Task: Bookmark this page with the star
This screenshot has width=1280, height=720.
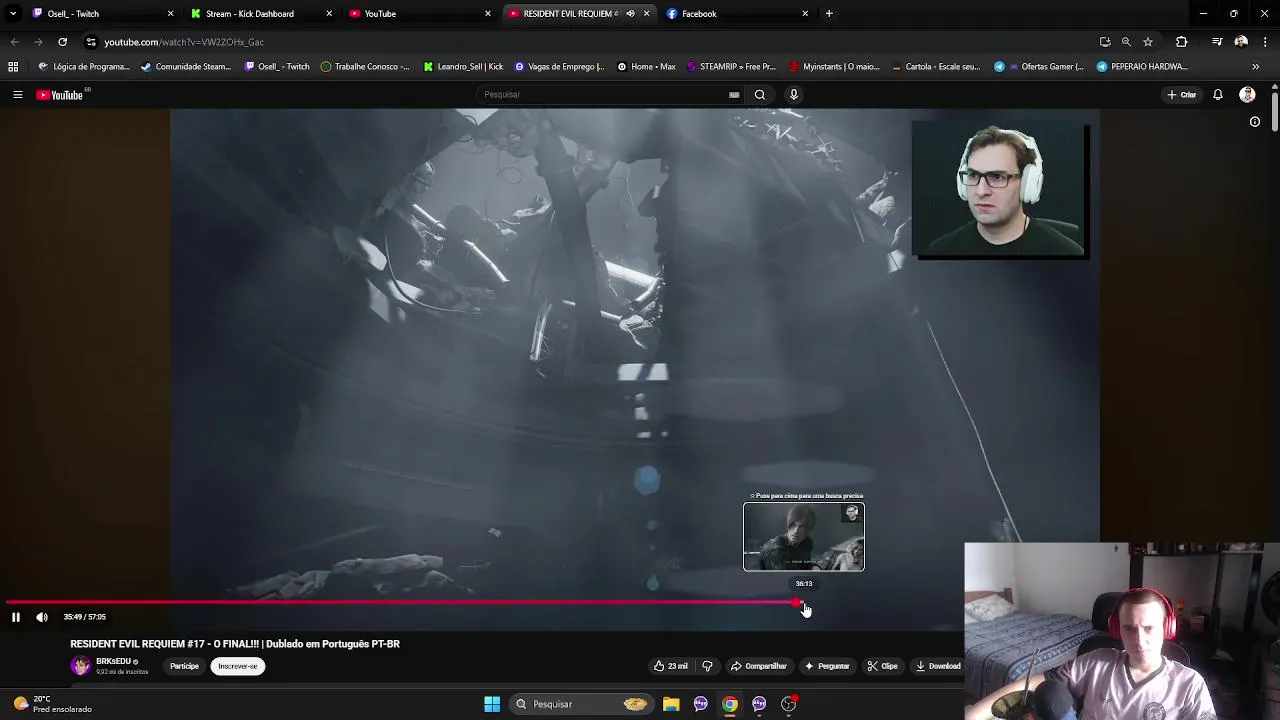Action: pos(1148,42)
